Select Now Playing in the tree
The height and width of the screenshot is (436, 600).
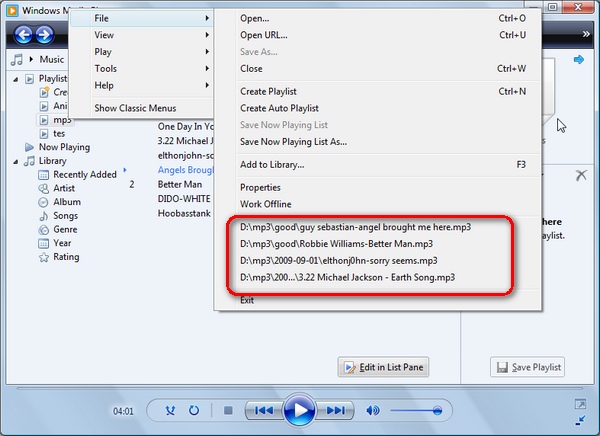[64, 147]
